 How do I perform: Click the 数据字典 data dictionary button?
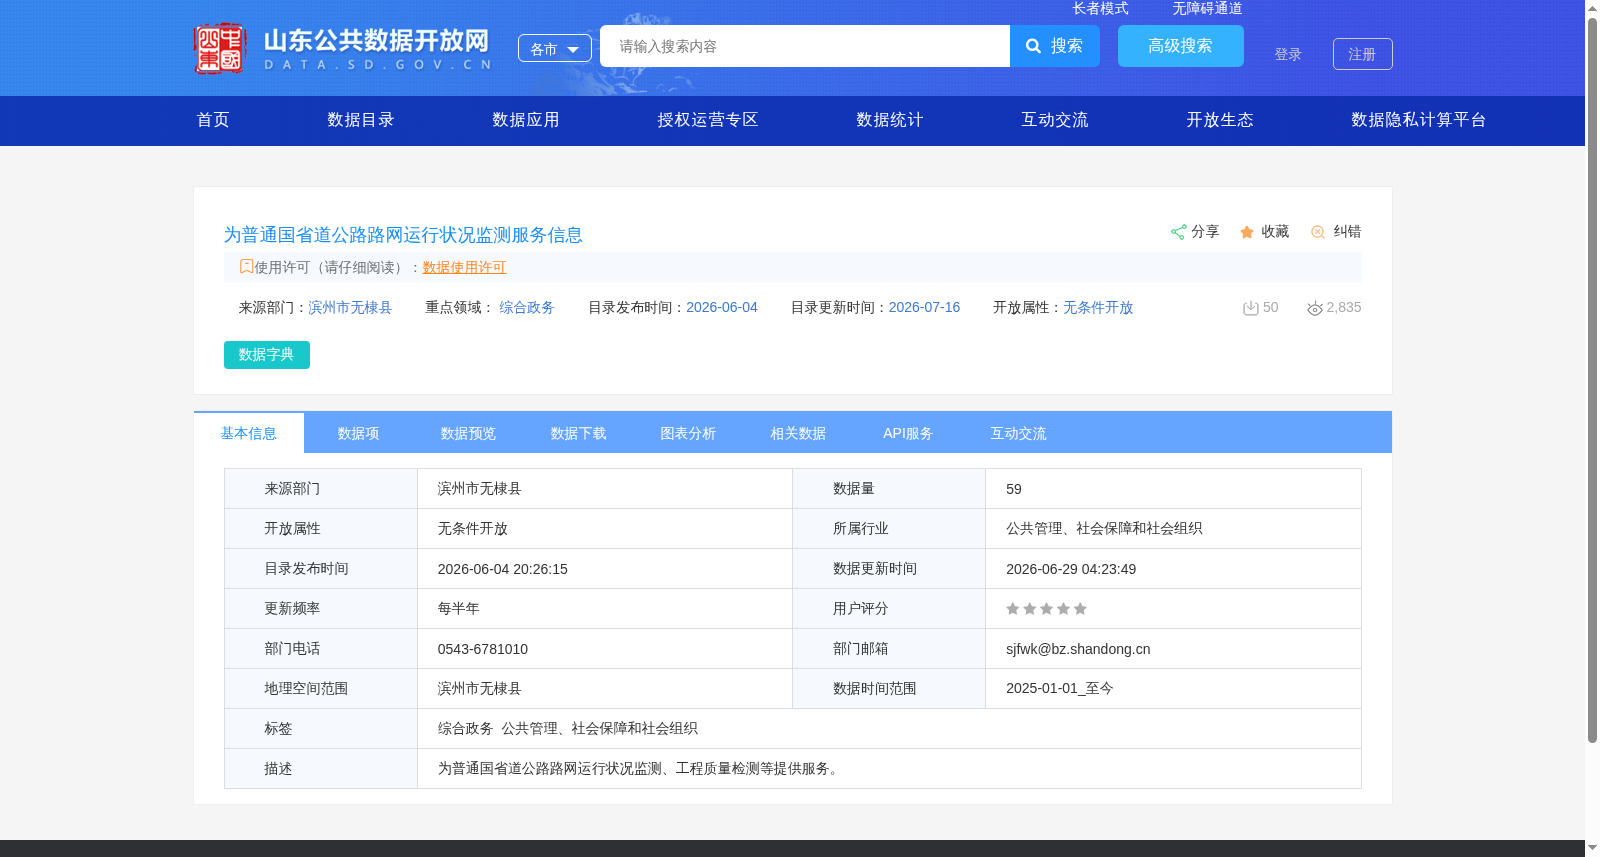click(267, 355)
